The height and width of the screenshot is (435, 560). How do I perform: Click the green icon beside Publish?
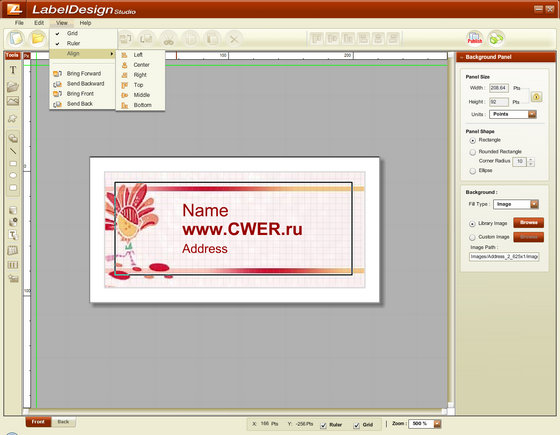pyautogui.click(x=496, y=38)
